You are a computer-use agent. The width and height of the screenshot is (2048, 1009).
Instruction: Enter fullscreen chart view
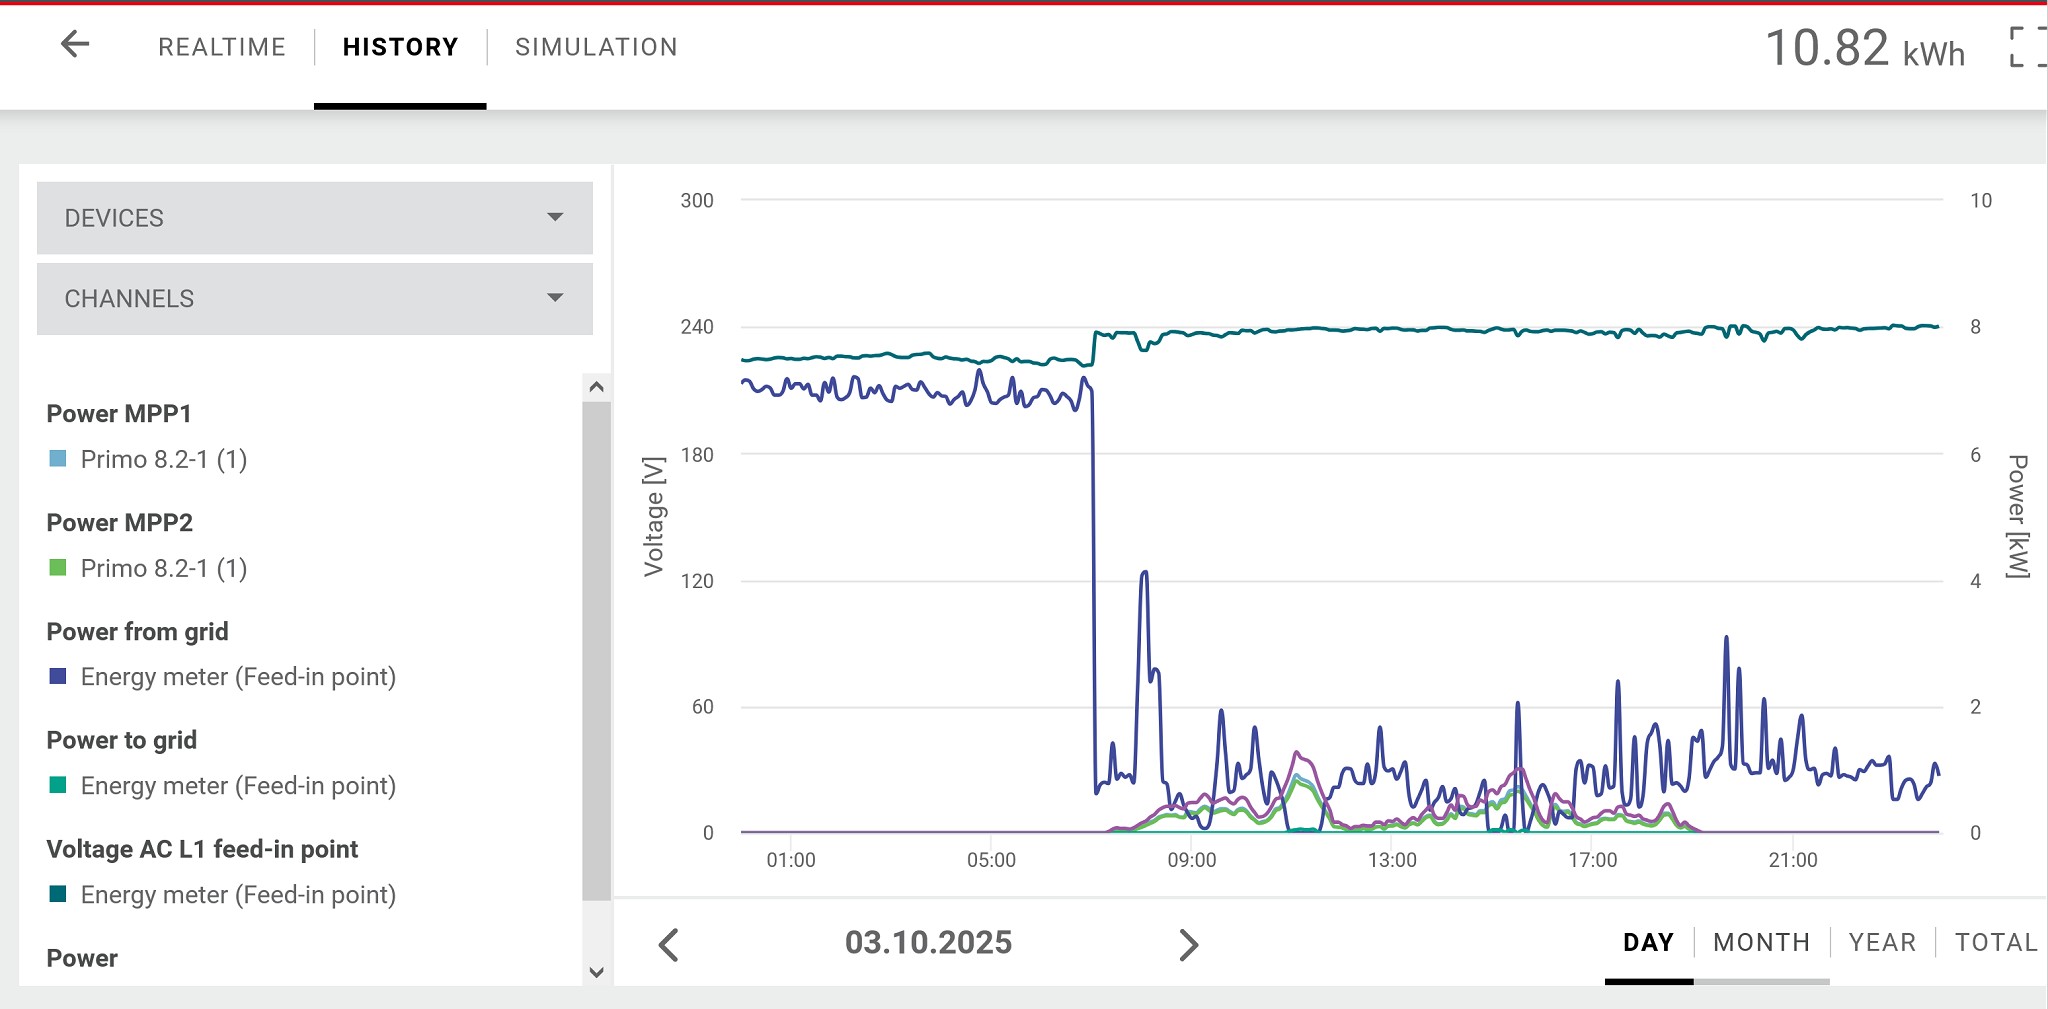2028,47
